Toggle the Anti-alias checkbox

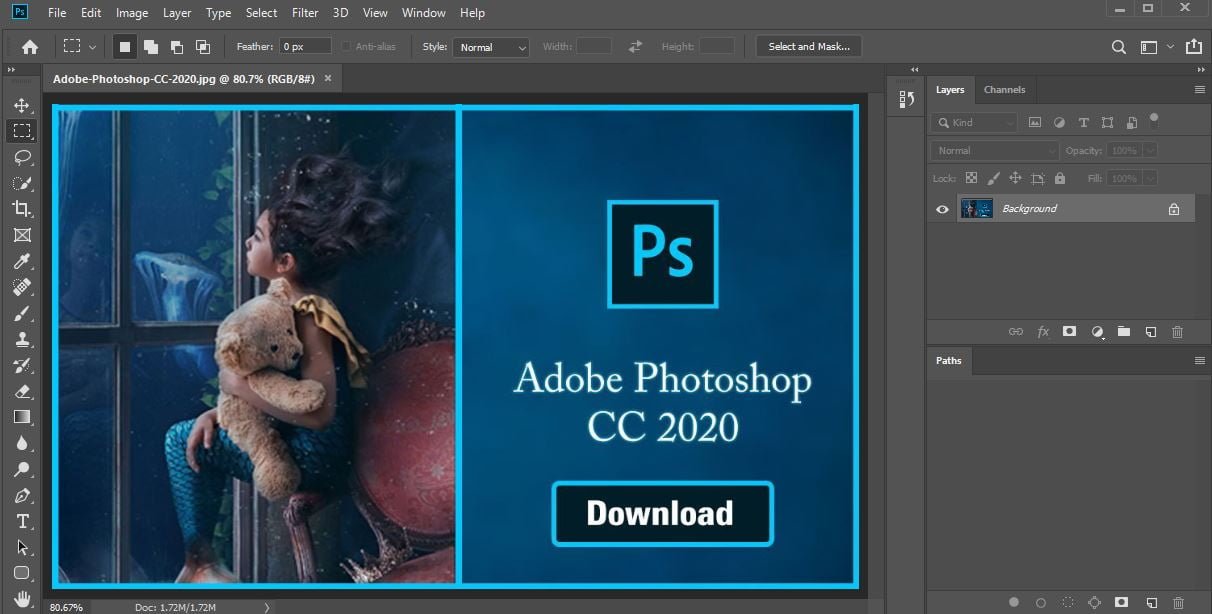point(346,47)
